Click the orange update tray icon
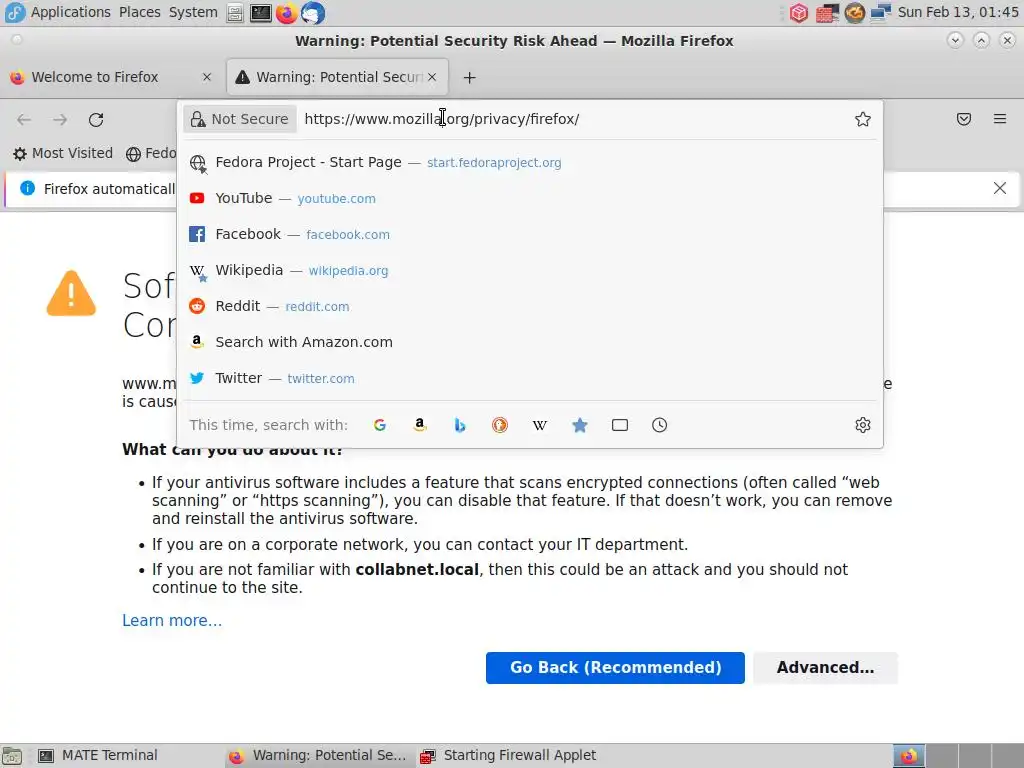Image resolution: width=1024 pixels, height=768 pixels. [x=854, y=12]
